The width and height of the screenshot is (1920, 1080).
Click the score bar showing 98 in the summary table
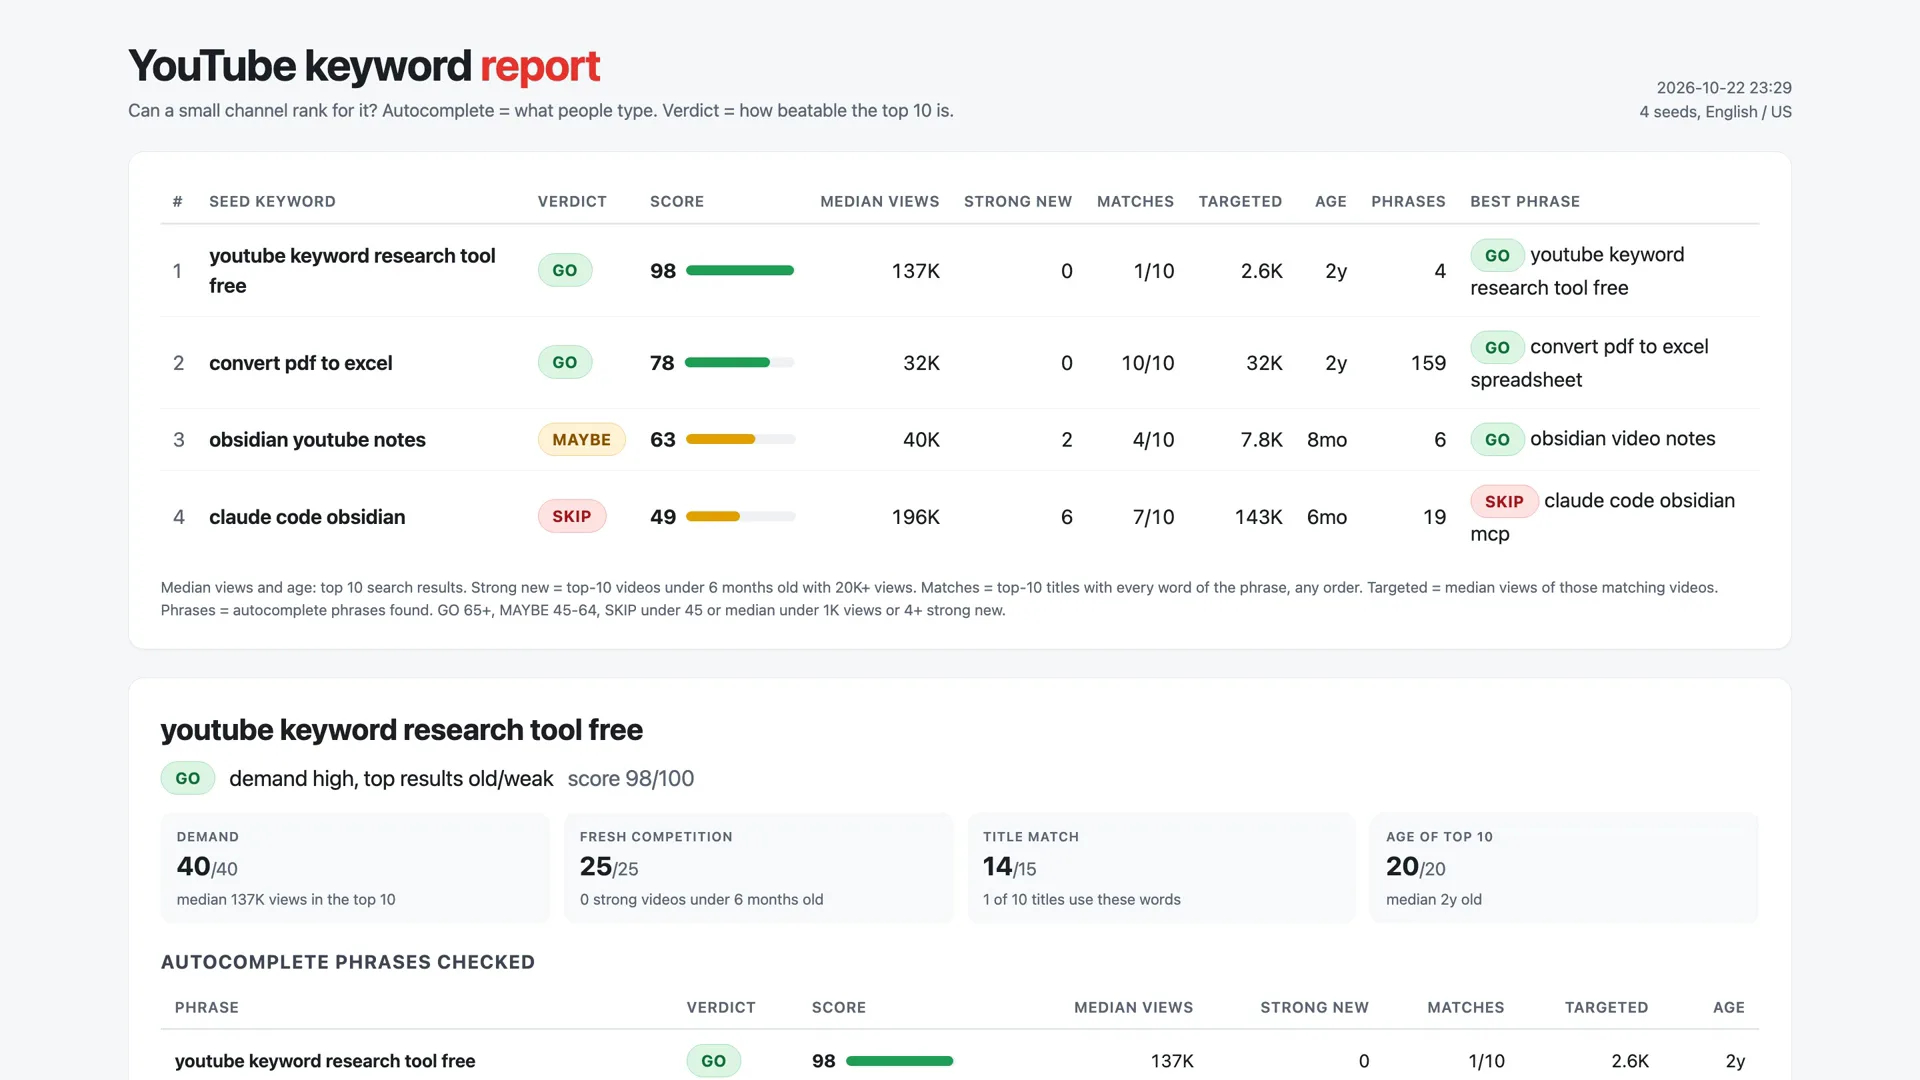[x=740, y=271]
